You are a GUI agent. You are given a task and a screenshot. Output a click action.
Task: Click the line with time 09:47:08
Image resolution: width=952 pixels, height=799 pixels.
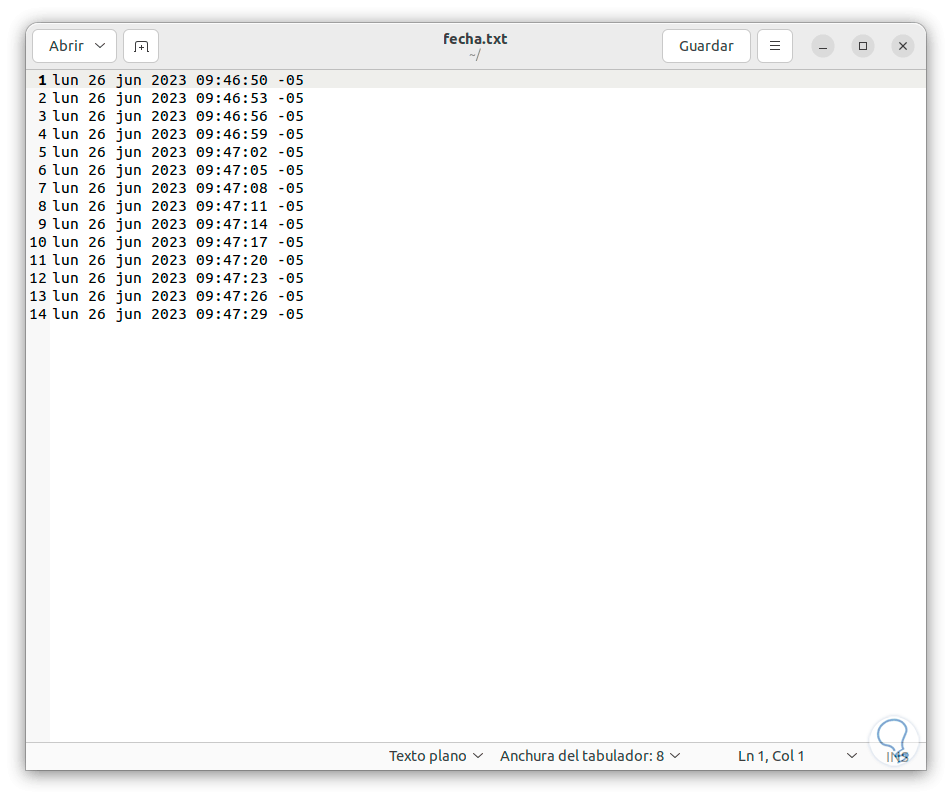(178, 188)
